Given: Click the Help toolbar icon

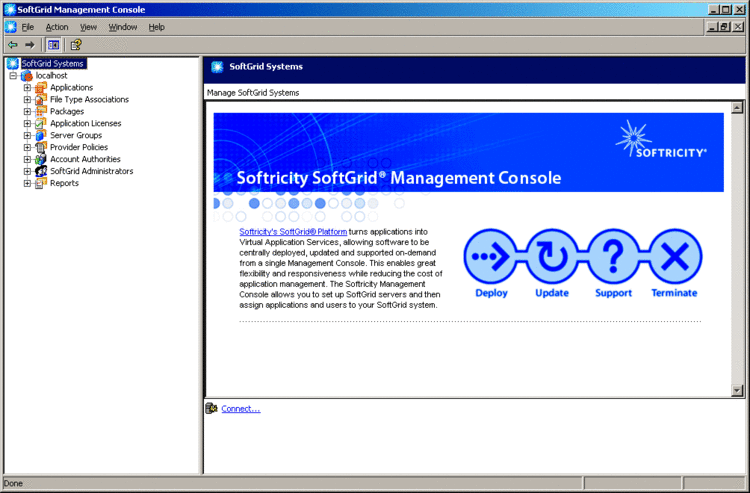Looking at the screenshot, I should click(x=75, y=44).
